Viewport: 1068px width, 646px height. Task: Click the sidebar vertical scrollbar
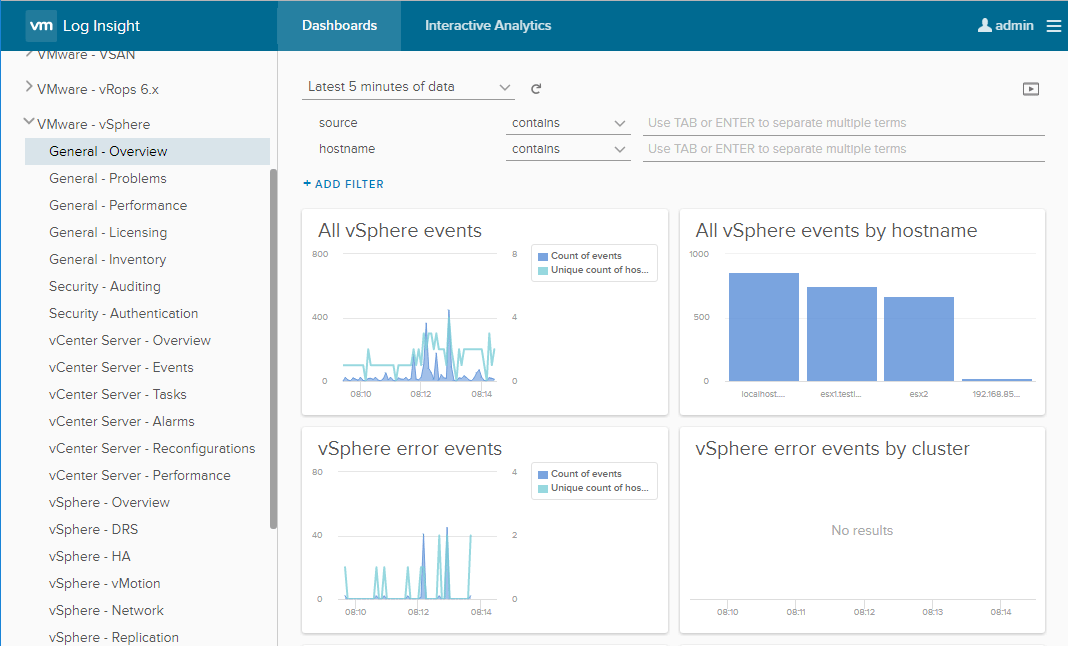click(x=273, y=348)
